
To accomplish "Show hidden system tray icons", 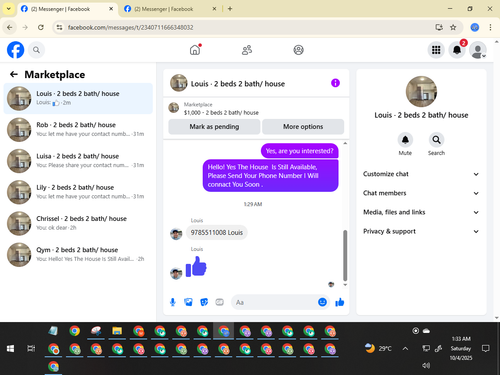I will [x=405, y=349].
